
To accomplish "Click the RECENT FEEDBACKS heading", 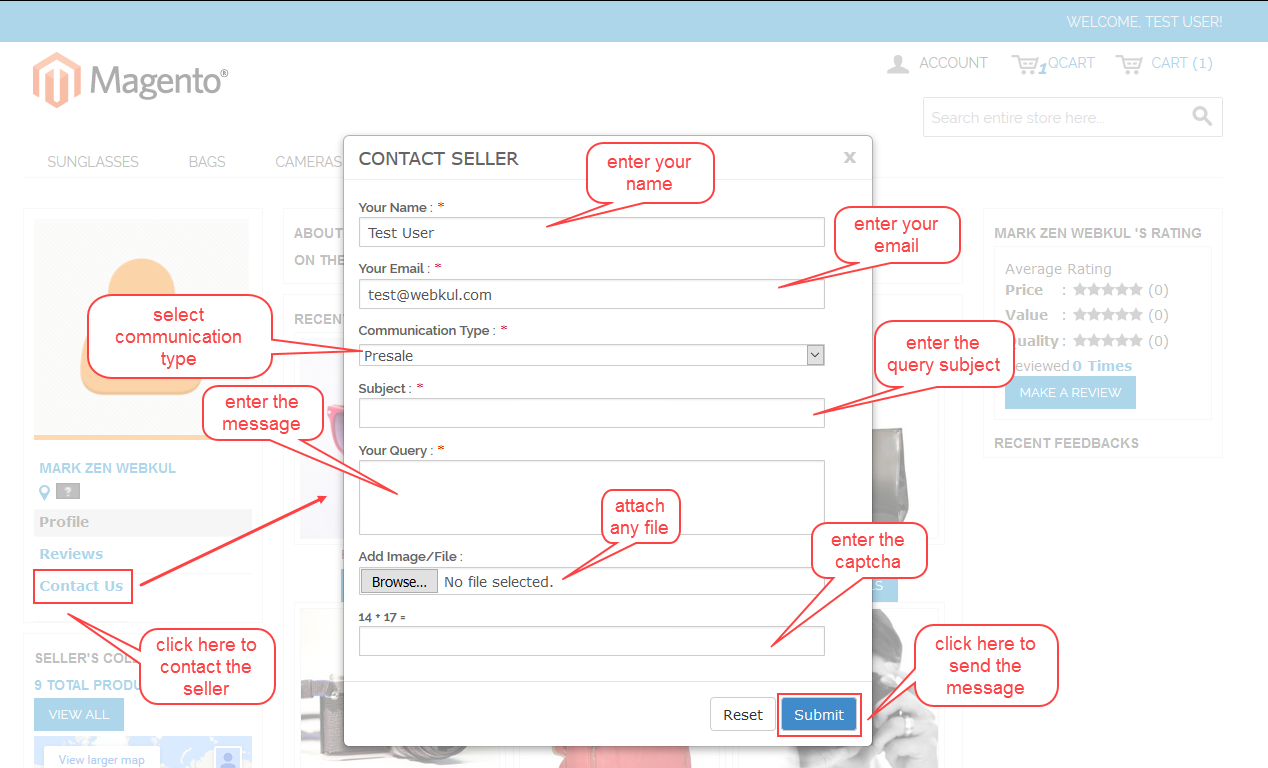I will [1066, 443].
